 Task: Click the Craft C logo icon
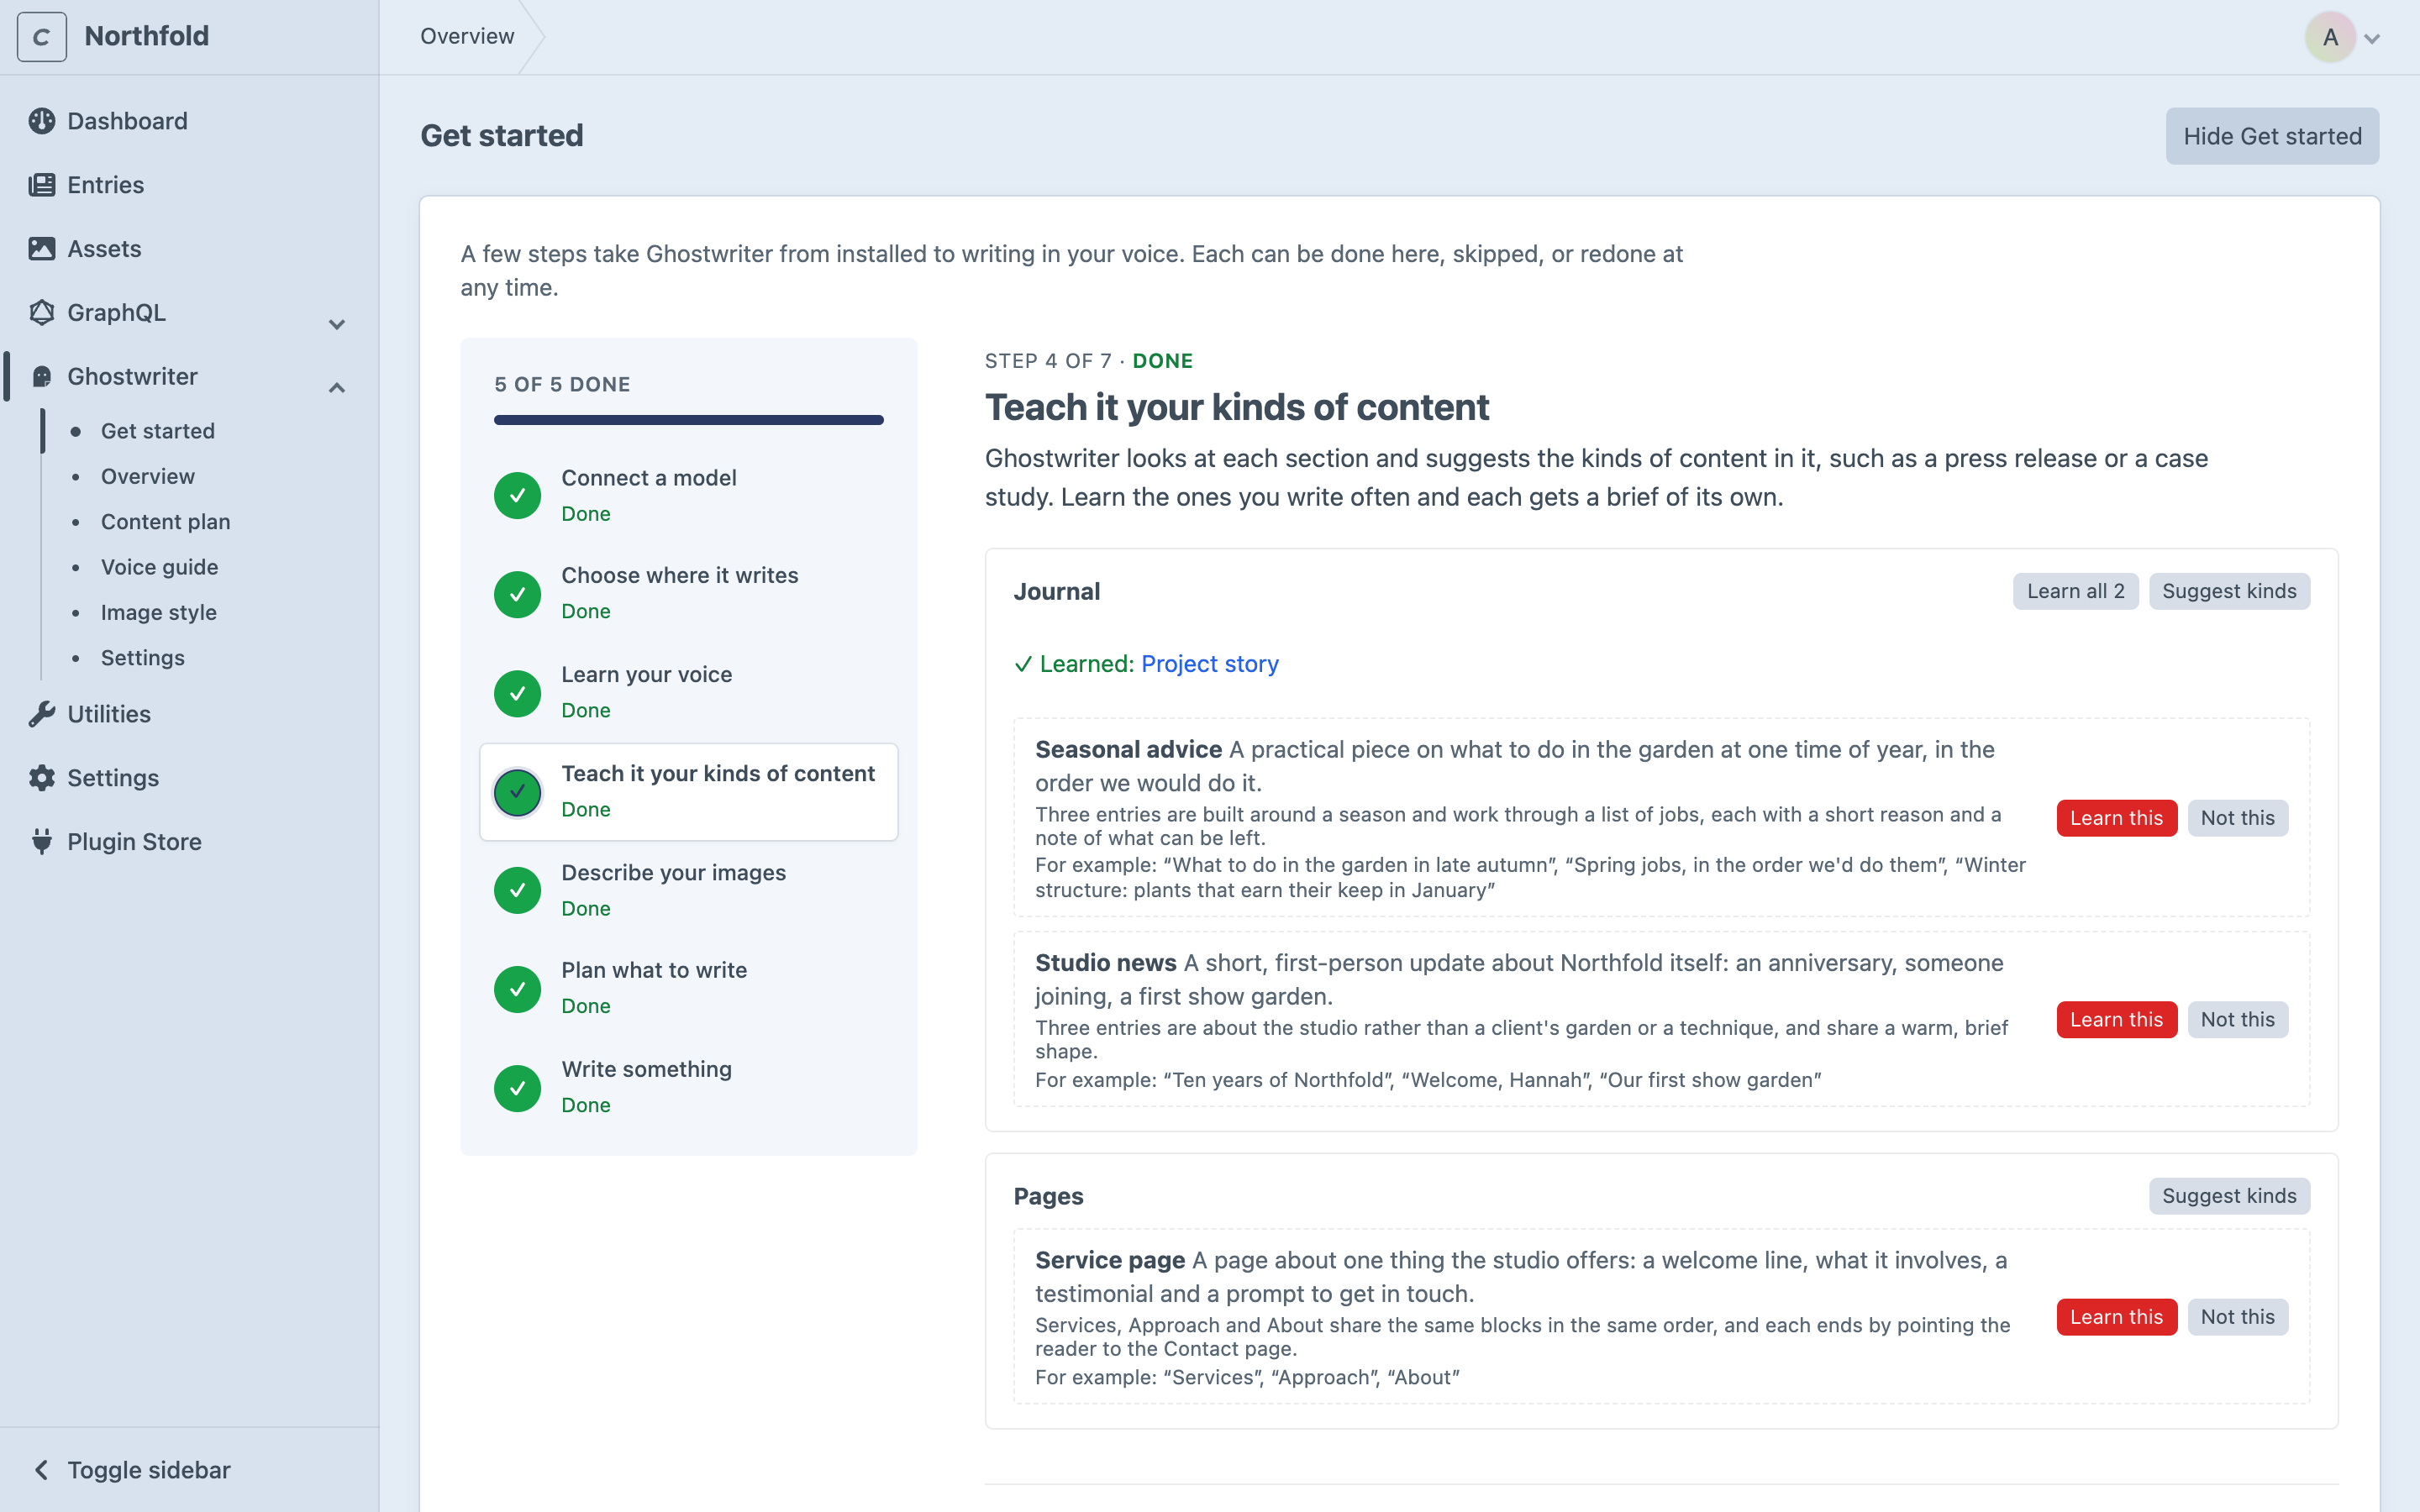42,37
